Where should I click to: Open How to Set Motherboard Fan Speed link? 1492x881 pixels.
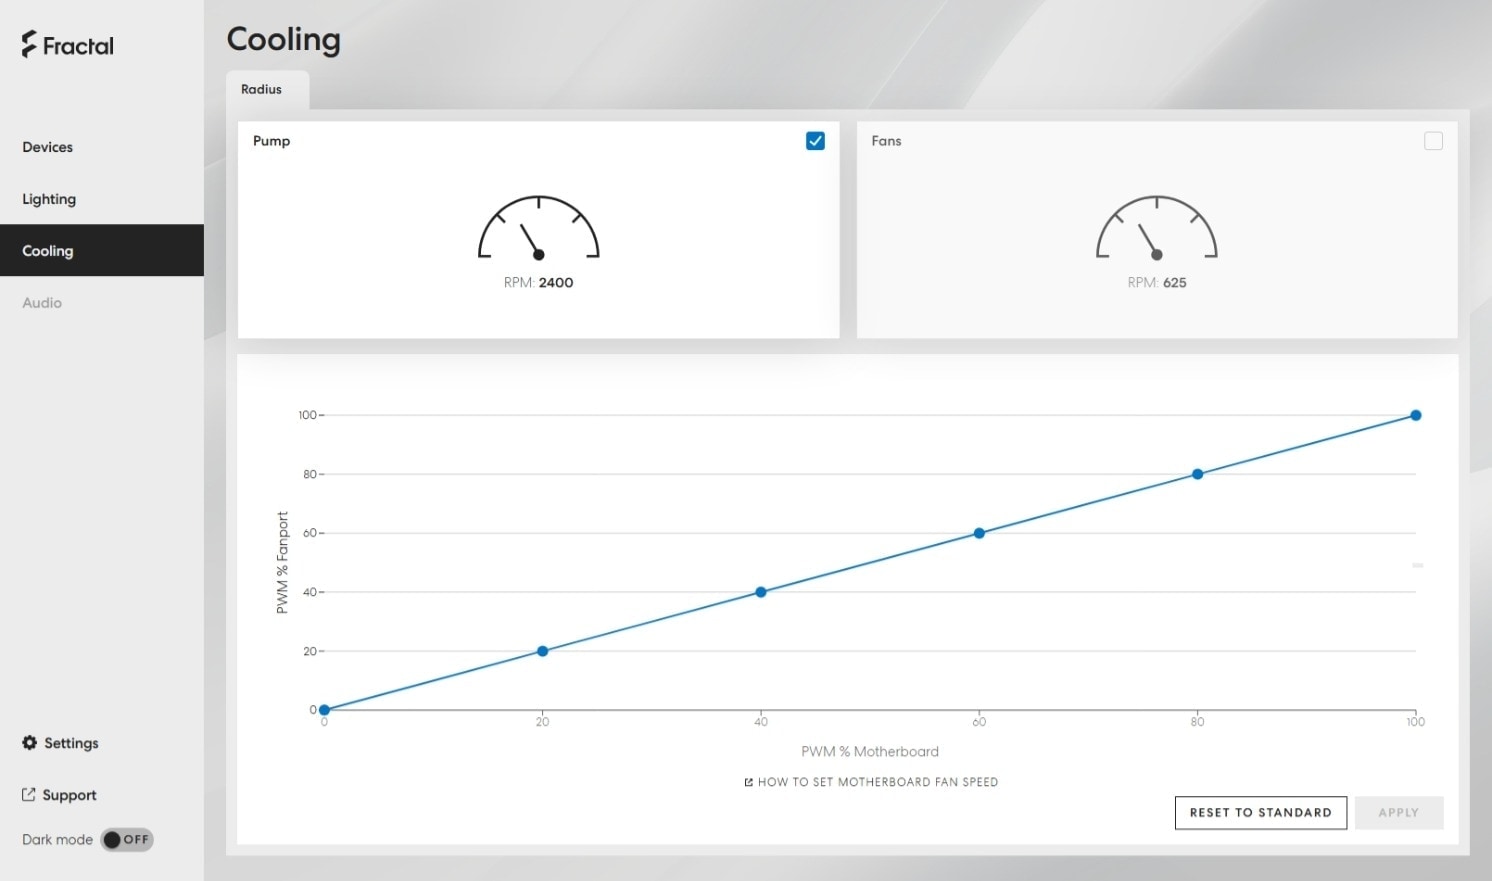pos(877,782)
